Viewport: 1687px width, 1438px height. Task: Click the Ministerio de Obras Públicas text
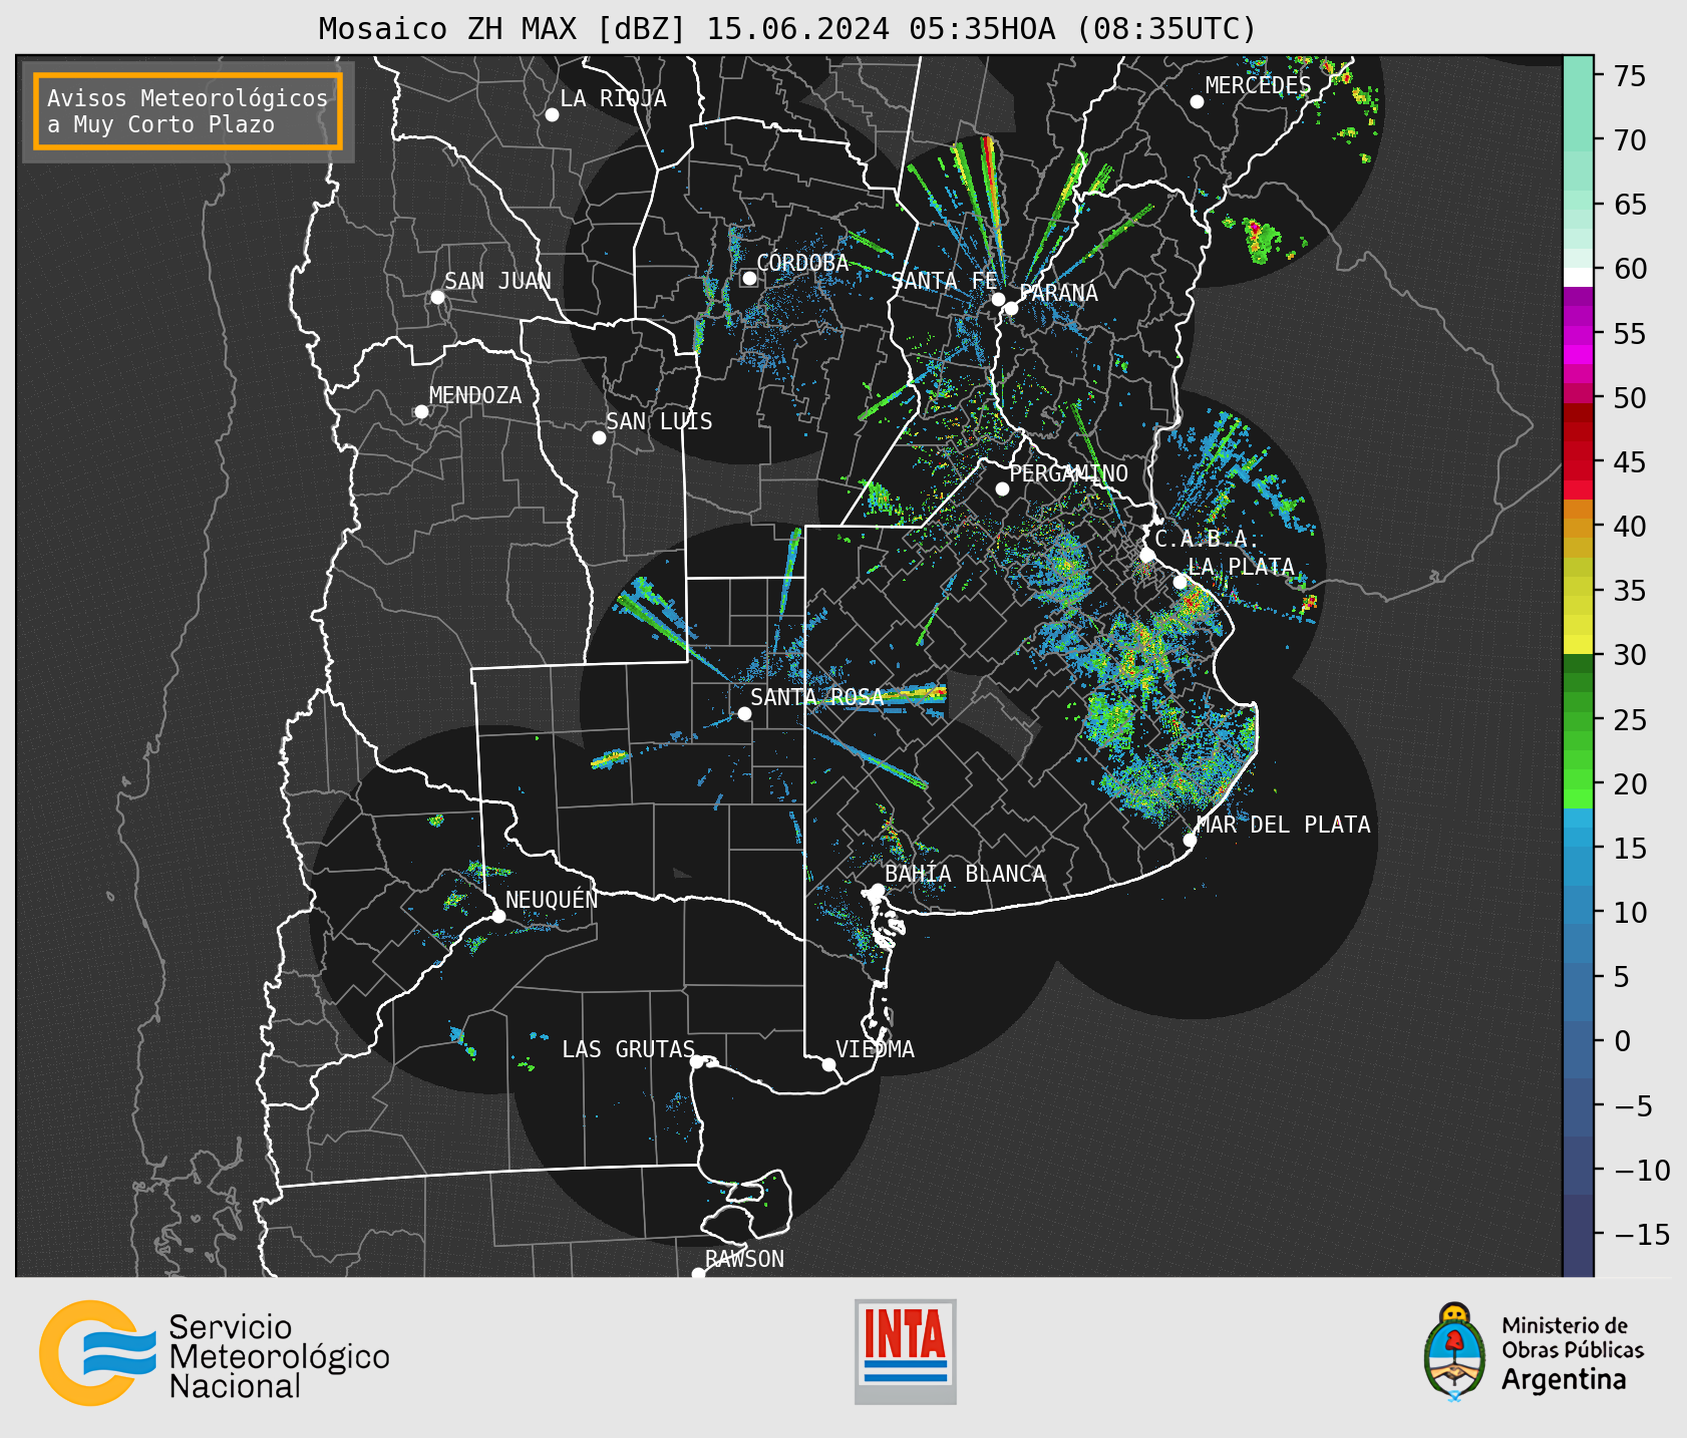pyautogui.click(x=1572, y=1338)
